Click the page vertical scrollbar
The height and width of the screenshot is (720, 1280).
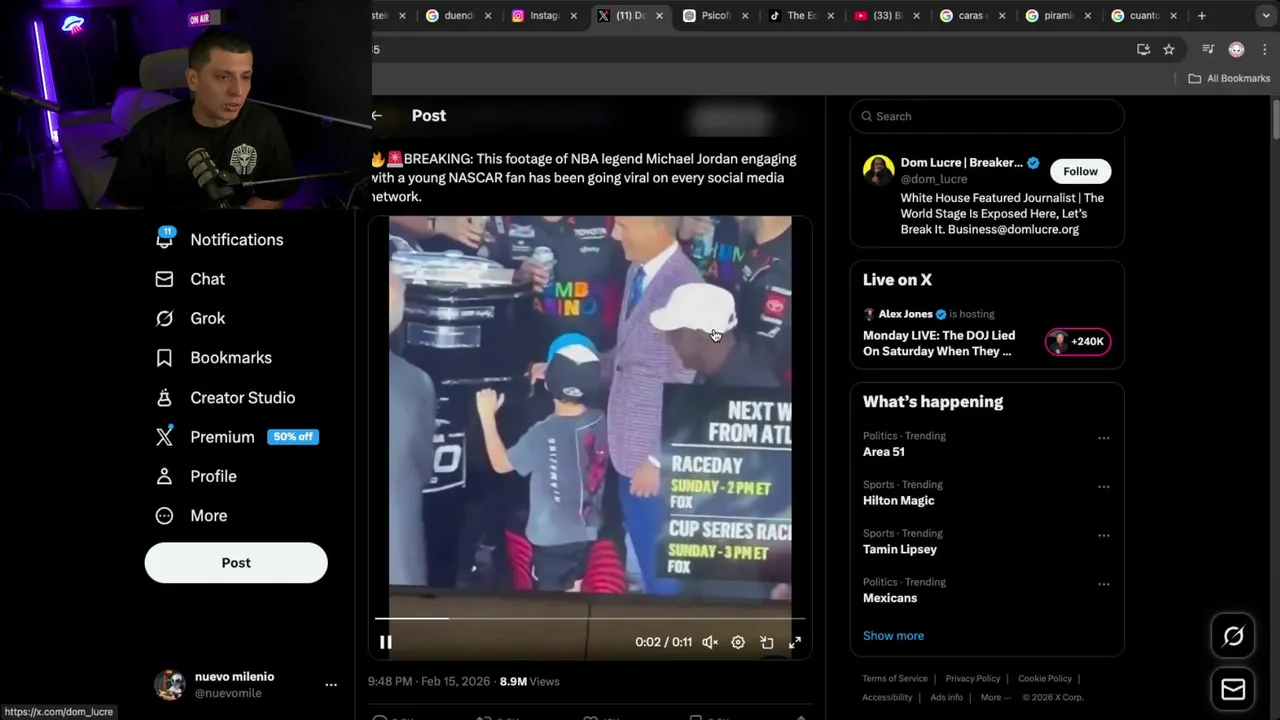point(1275,120)
